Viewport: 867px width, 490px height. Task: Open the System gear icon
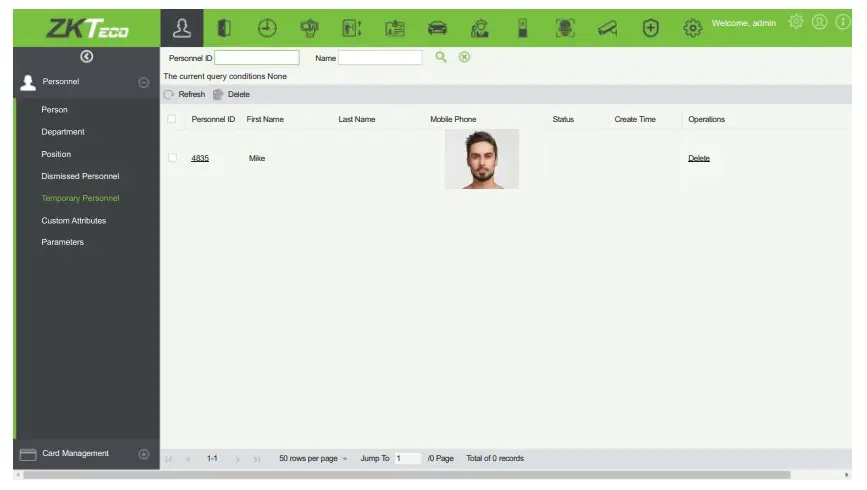[693, 28]
